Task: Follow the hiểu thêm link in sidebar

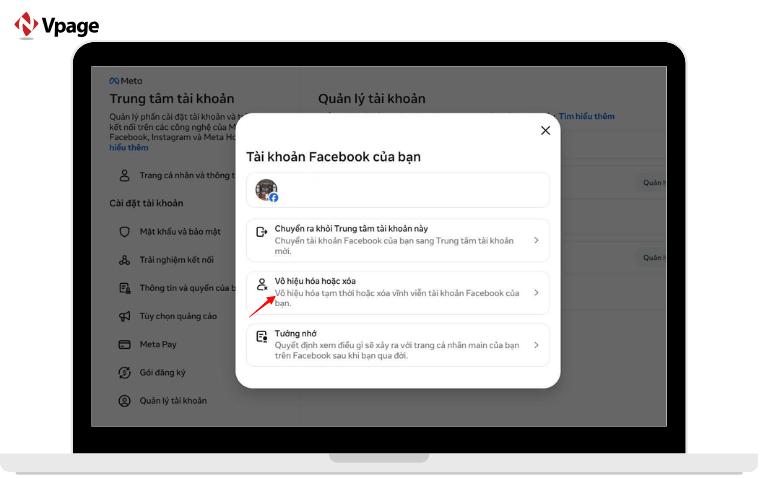Action: tap(129, 147)
